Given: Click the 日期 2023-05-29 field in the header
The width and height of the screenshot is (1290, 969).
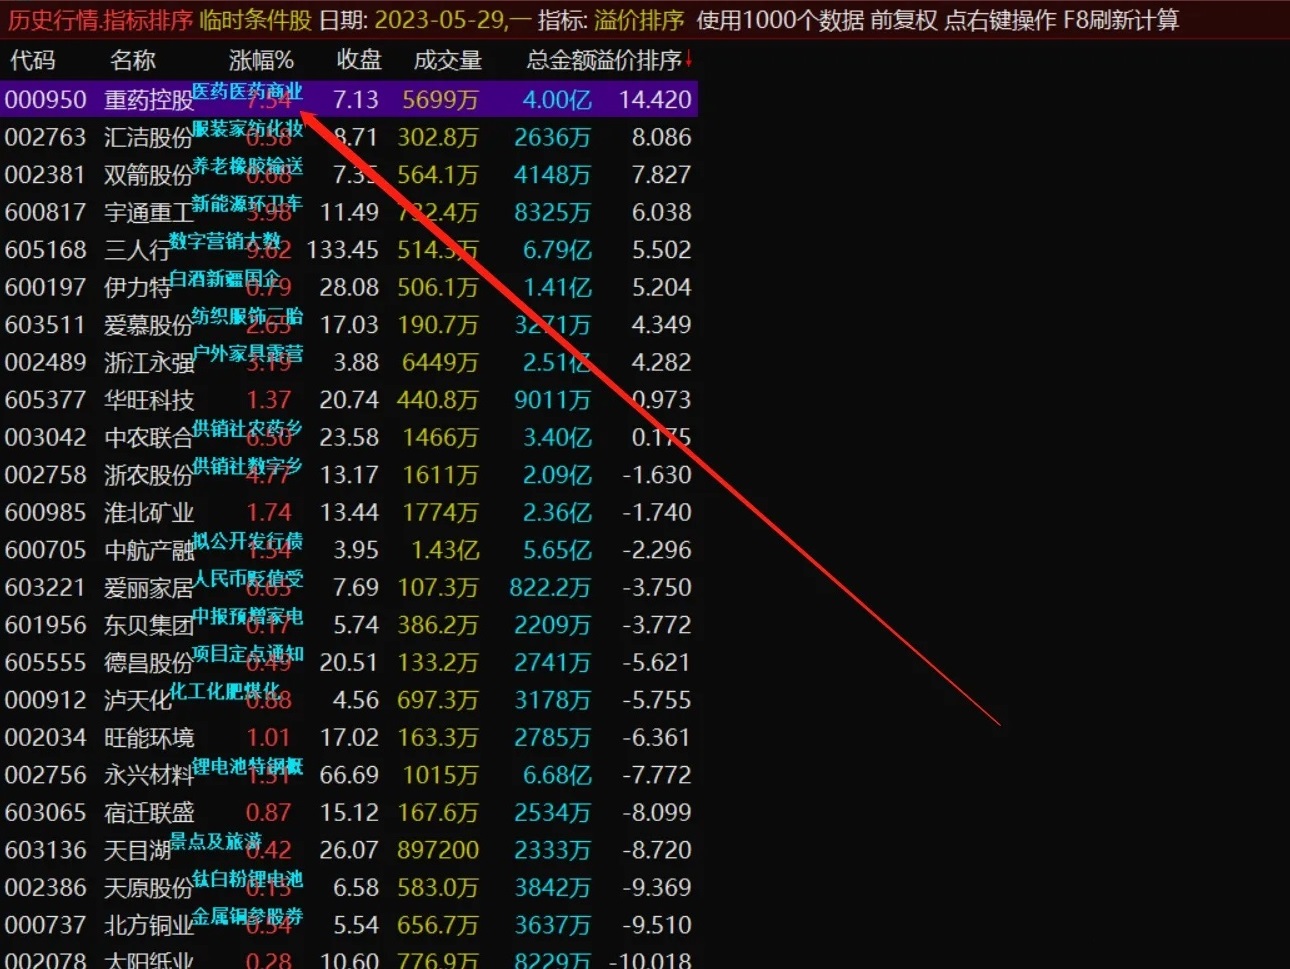Looking at the screenshot, I should (x=425, y=20).
